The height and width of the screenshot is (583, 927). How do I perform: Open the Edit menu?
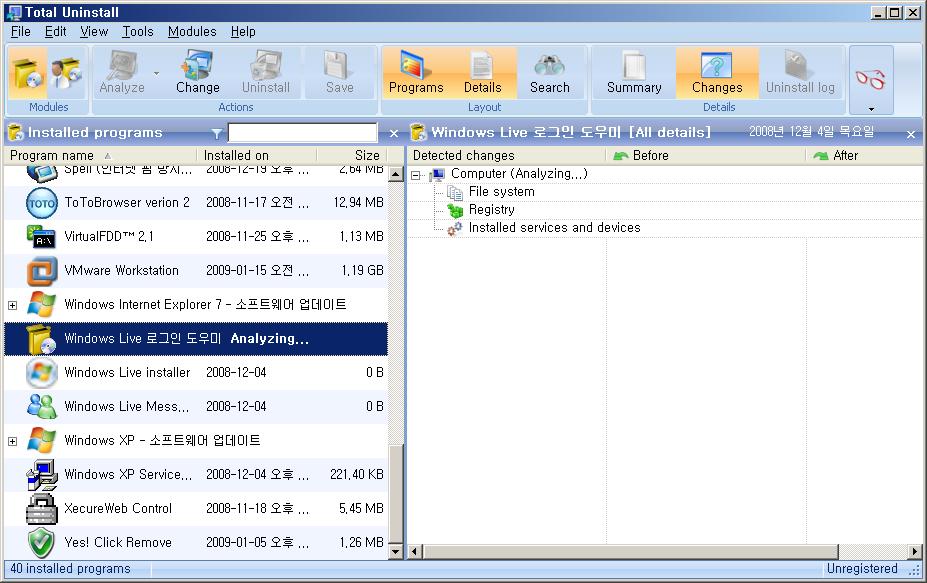coord(56,31)
